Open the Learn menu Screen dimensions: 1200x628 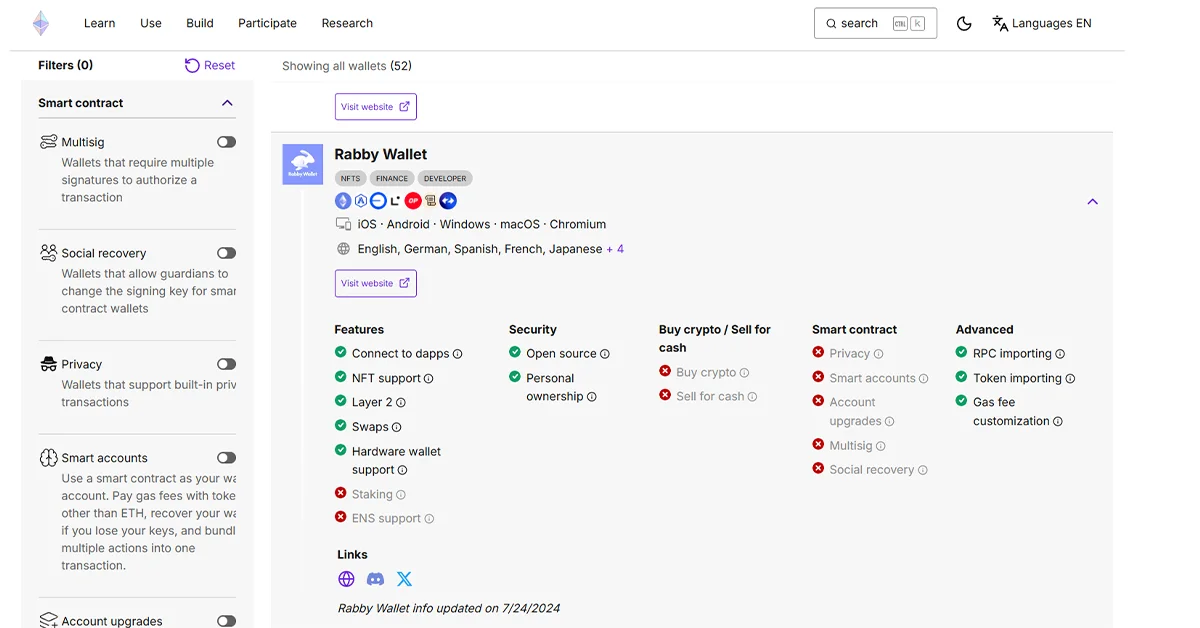click(99, 23)
